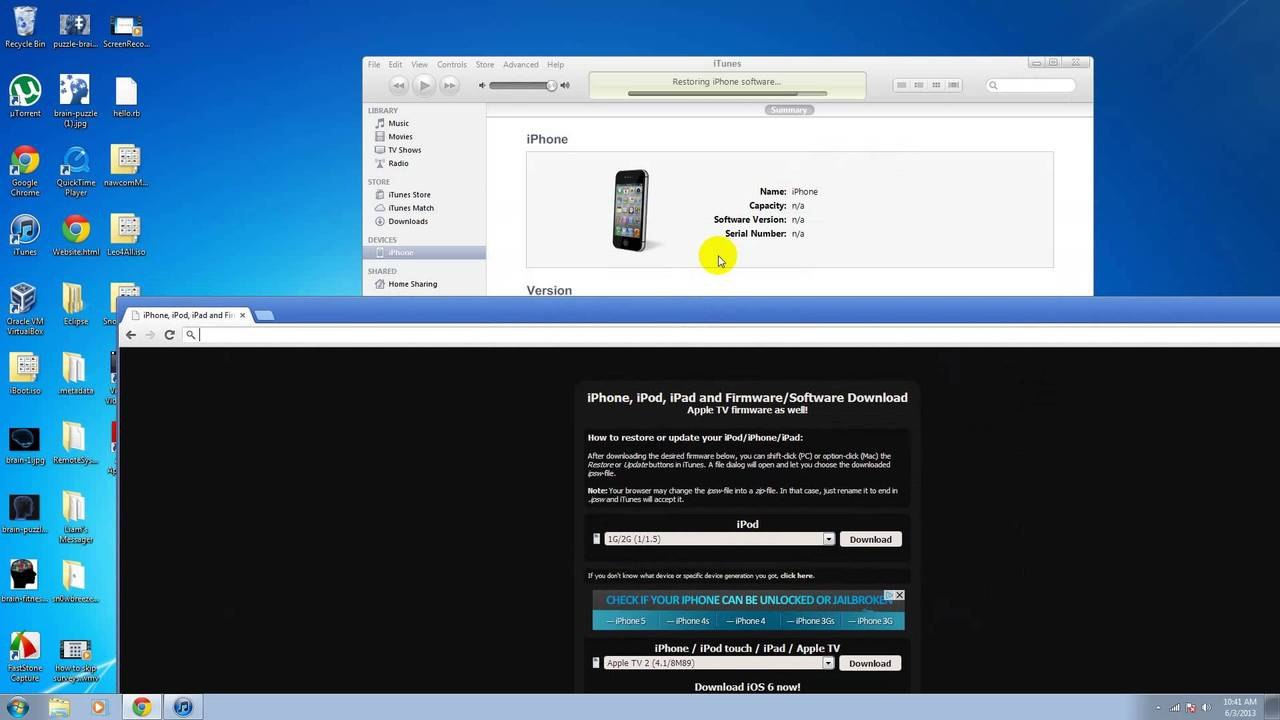Open Recycle Bin desktop icon
Viewport: 1280px width, 720px height.
(x=25, y=28)
